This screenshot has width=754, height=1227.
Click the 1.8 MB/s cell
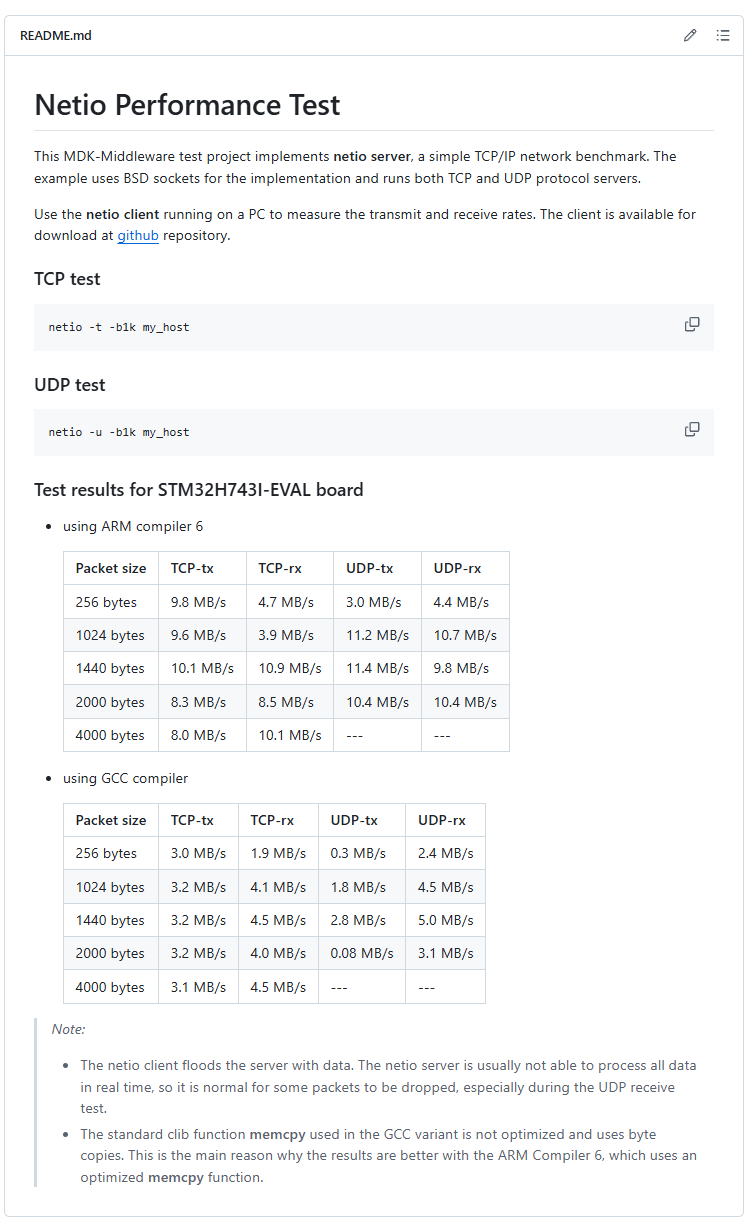(x=362, y=887)
